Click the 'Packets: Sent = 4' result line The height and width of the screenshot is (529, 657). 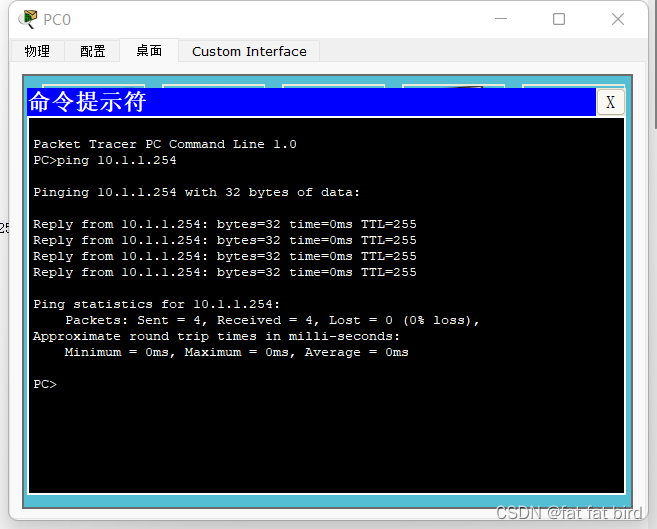272,320
